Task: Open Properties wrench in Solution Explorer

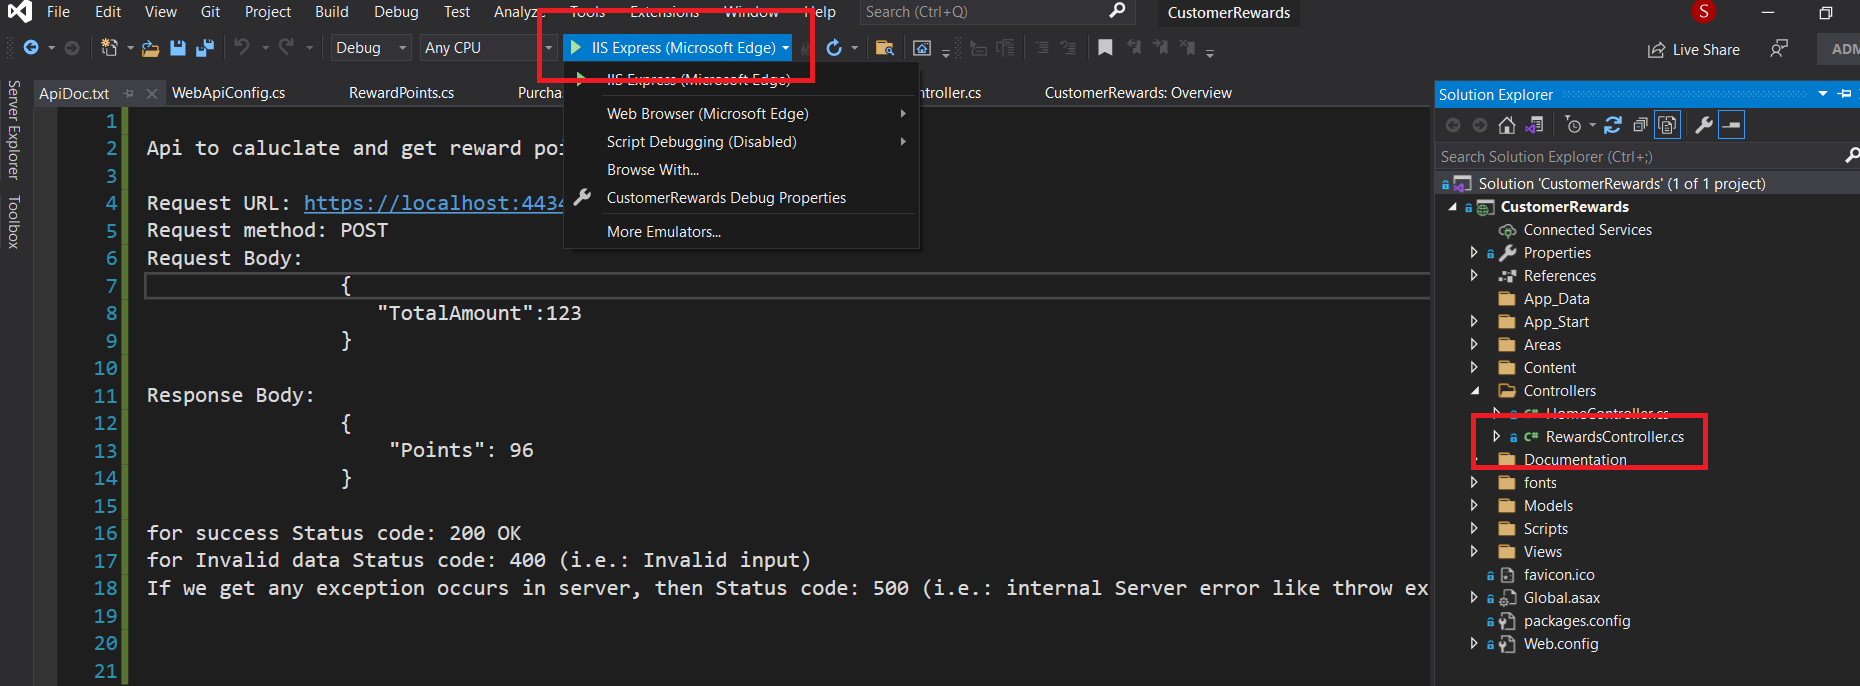Action: (1704, 125)
